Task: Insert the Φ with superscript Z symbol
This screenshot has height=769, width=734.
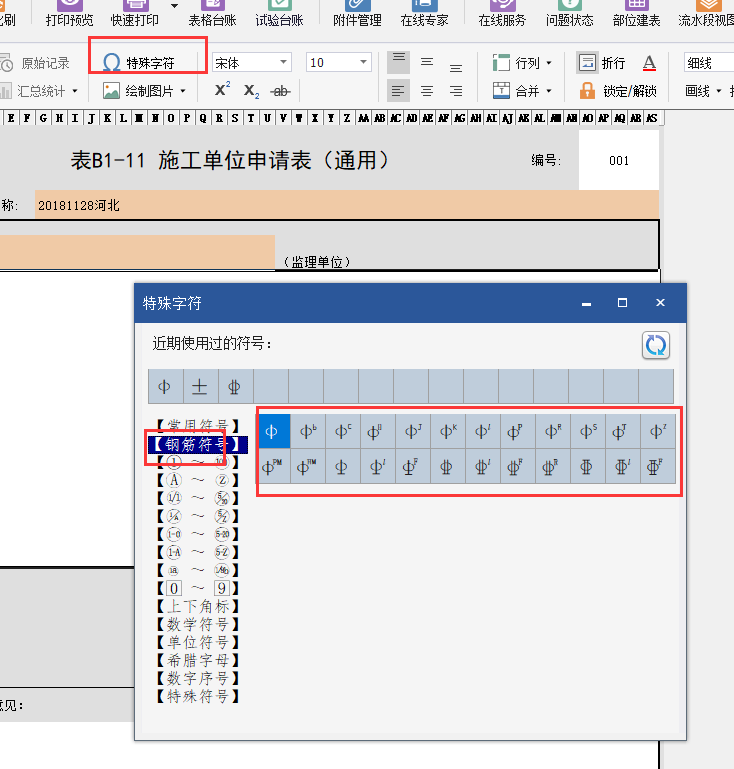Action: (658, 432)
